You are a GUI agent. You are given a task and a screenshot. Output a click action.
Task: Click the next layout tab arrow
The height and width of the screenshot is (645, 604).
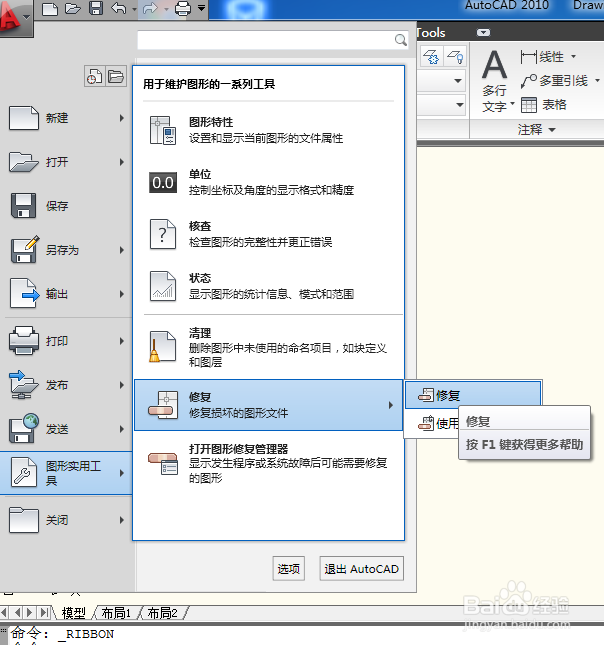[29, 613]
